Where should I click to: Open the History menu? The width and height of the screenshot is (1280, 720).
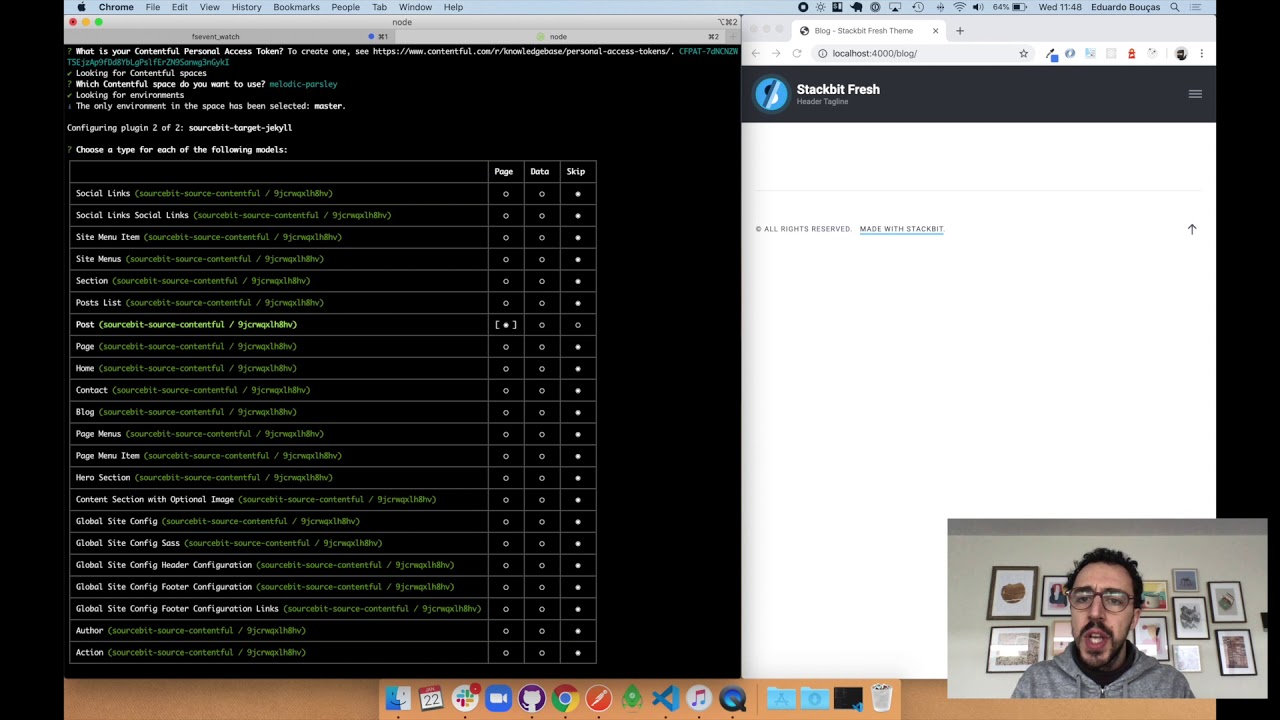pos(246,7)
